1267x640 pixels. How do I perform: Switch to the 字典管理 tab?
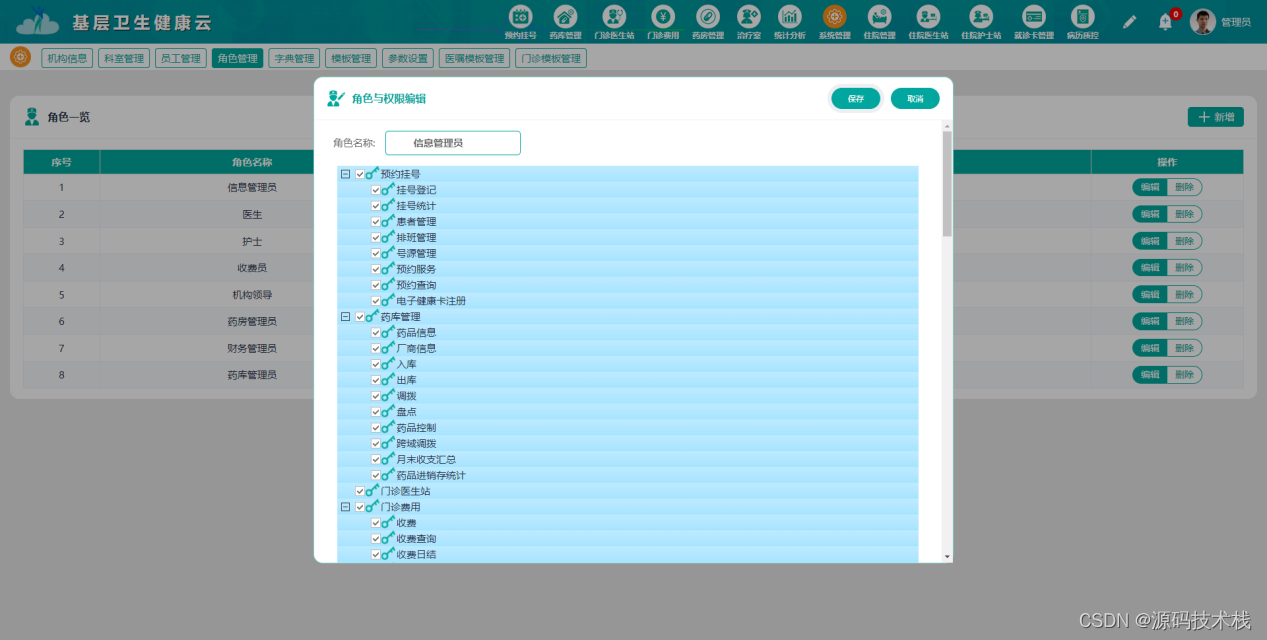pos(294,58)
